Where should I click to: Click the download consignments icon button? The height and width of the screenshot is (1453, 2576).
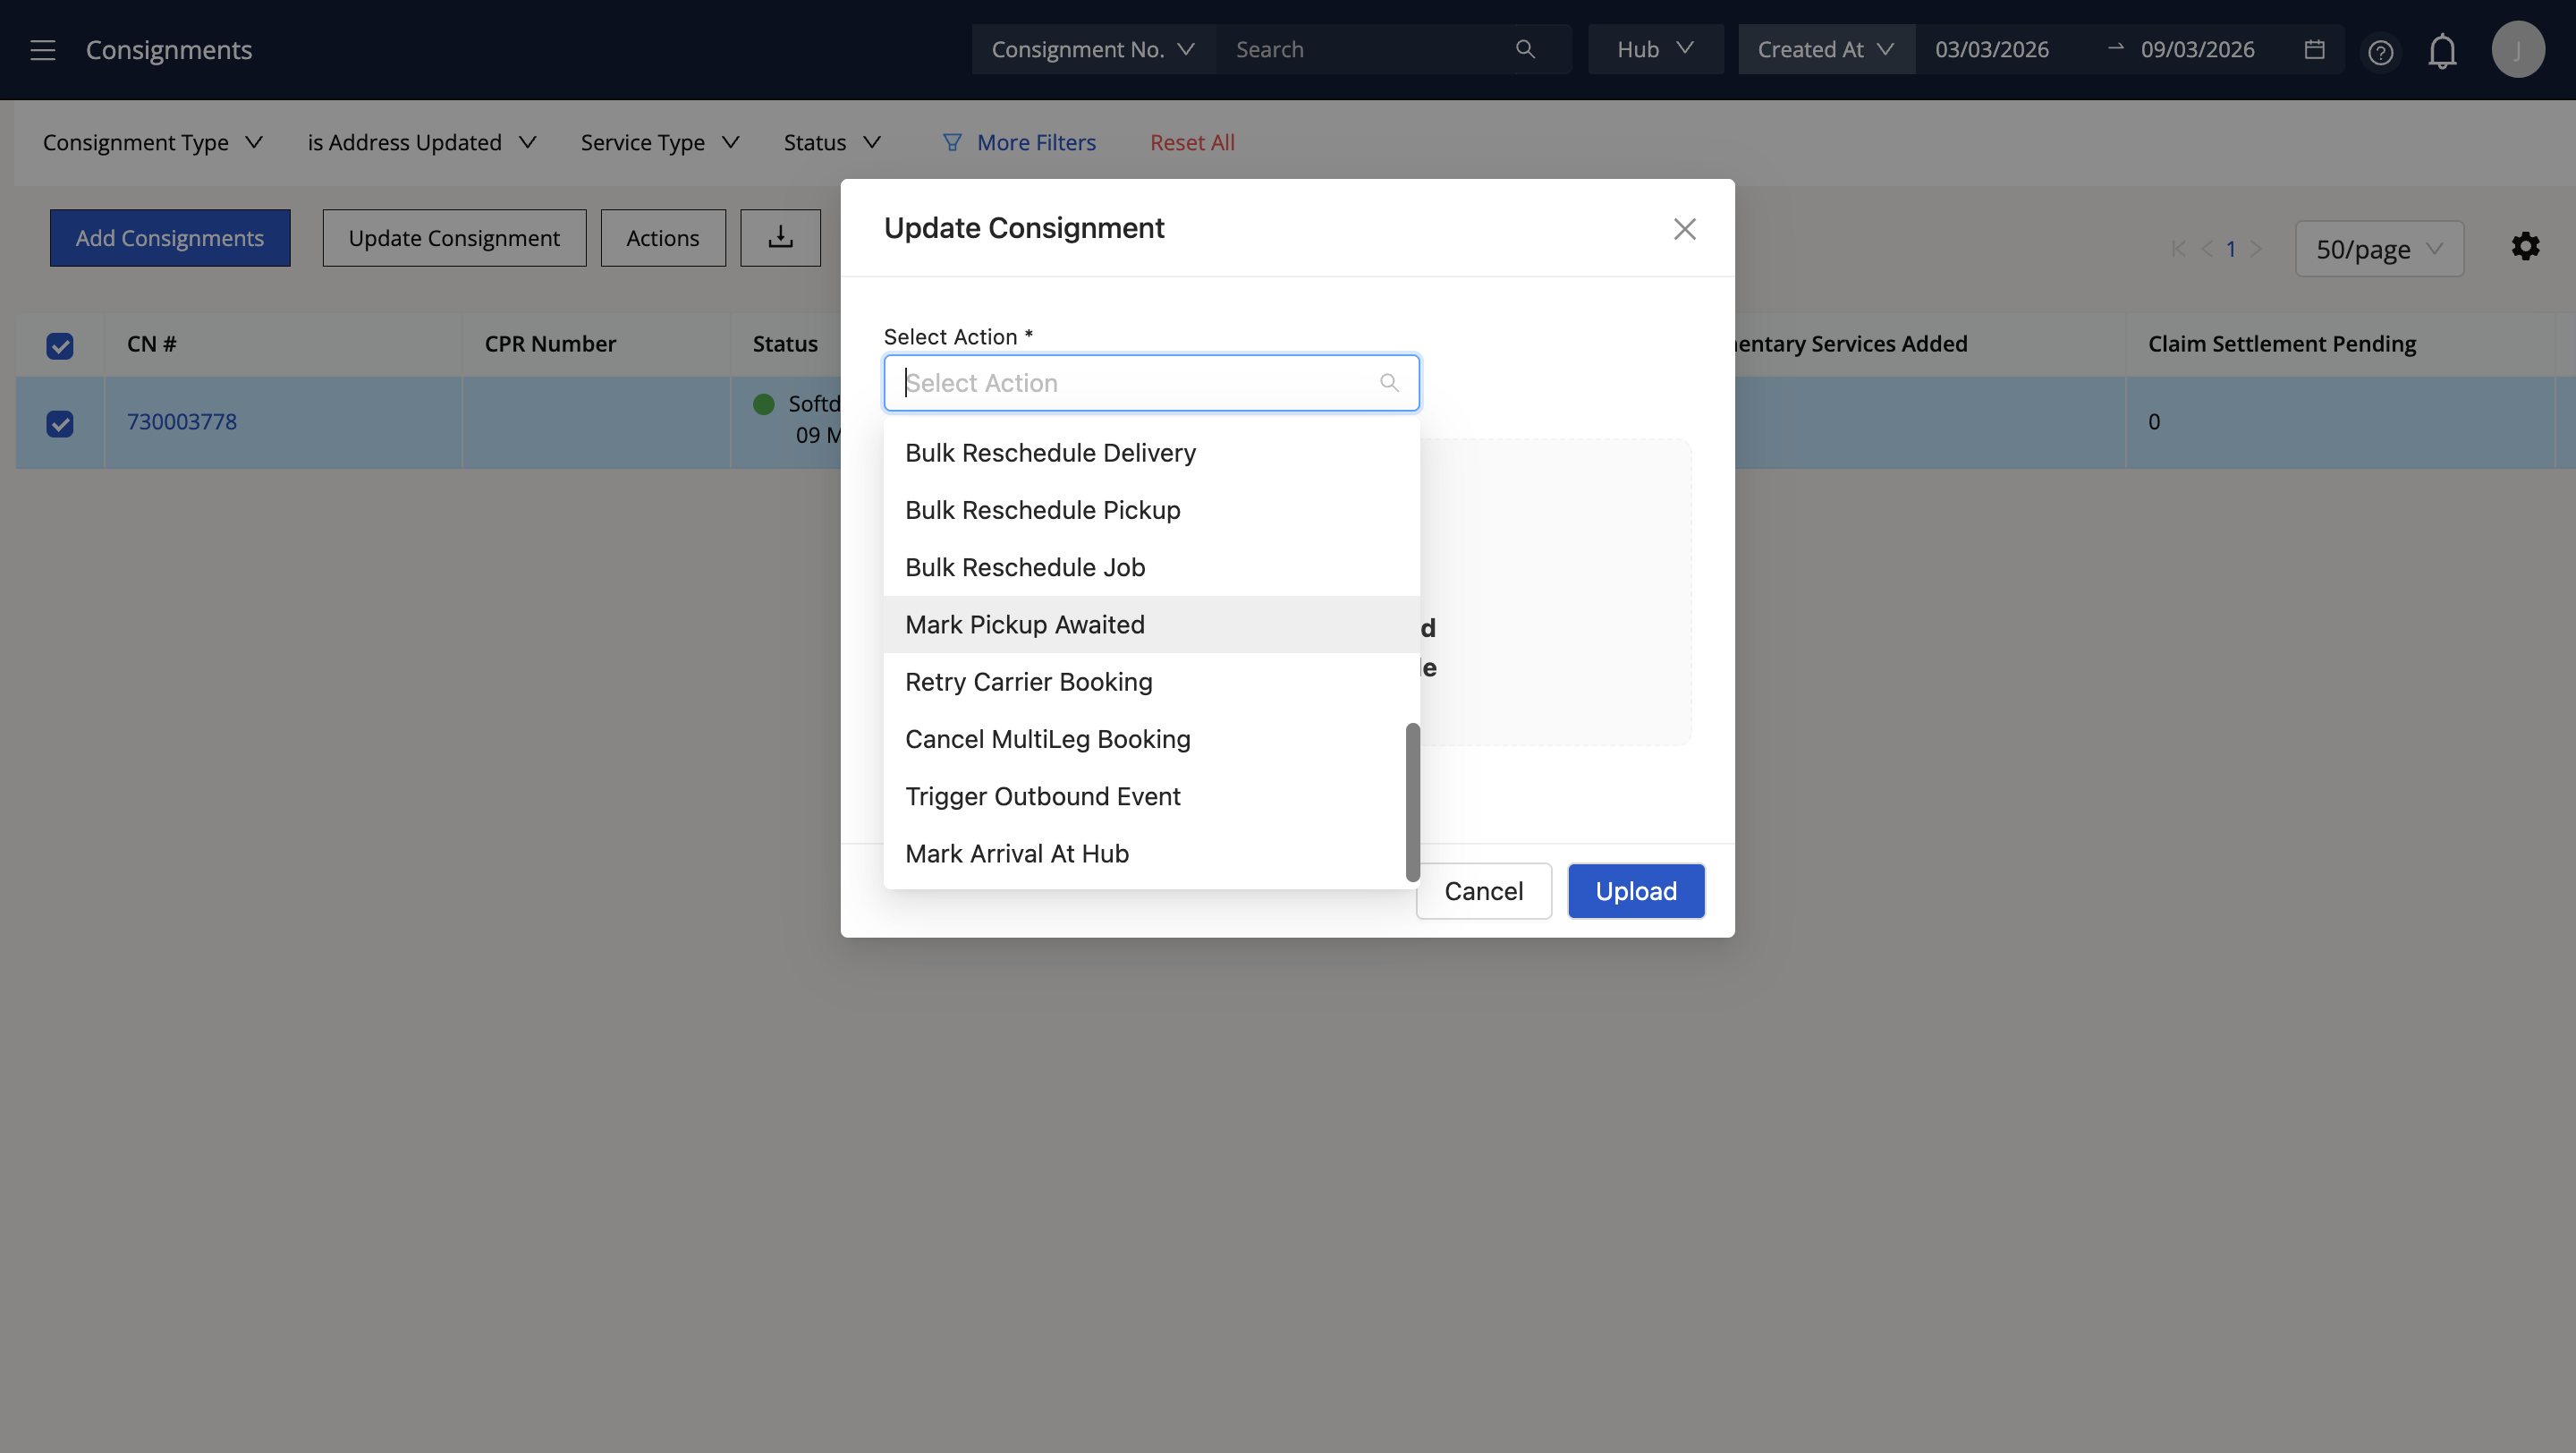coord(780,238)
